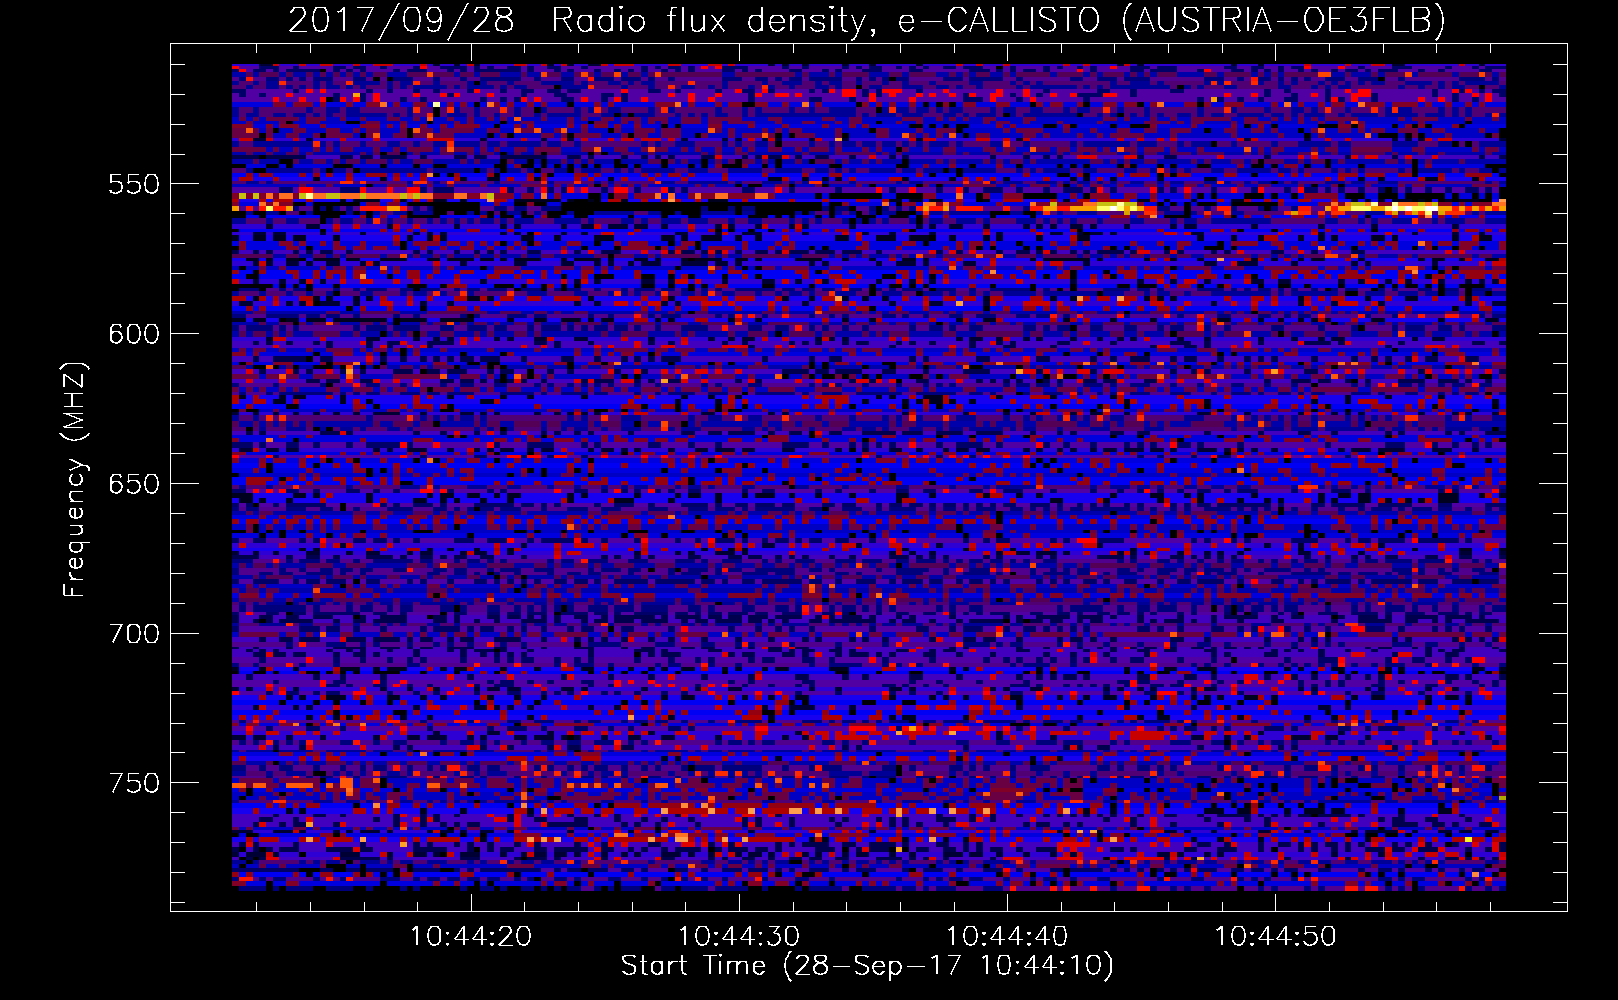
Task: Click the "10:44:40" time tick label
Action: 1007,937
